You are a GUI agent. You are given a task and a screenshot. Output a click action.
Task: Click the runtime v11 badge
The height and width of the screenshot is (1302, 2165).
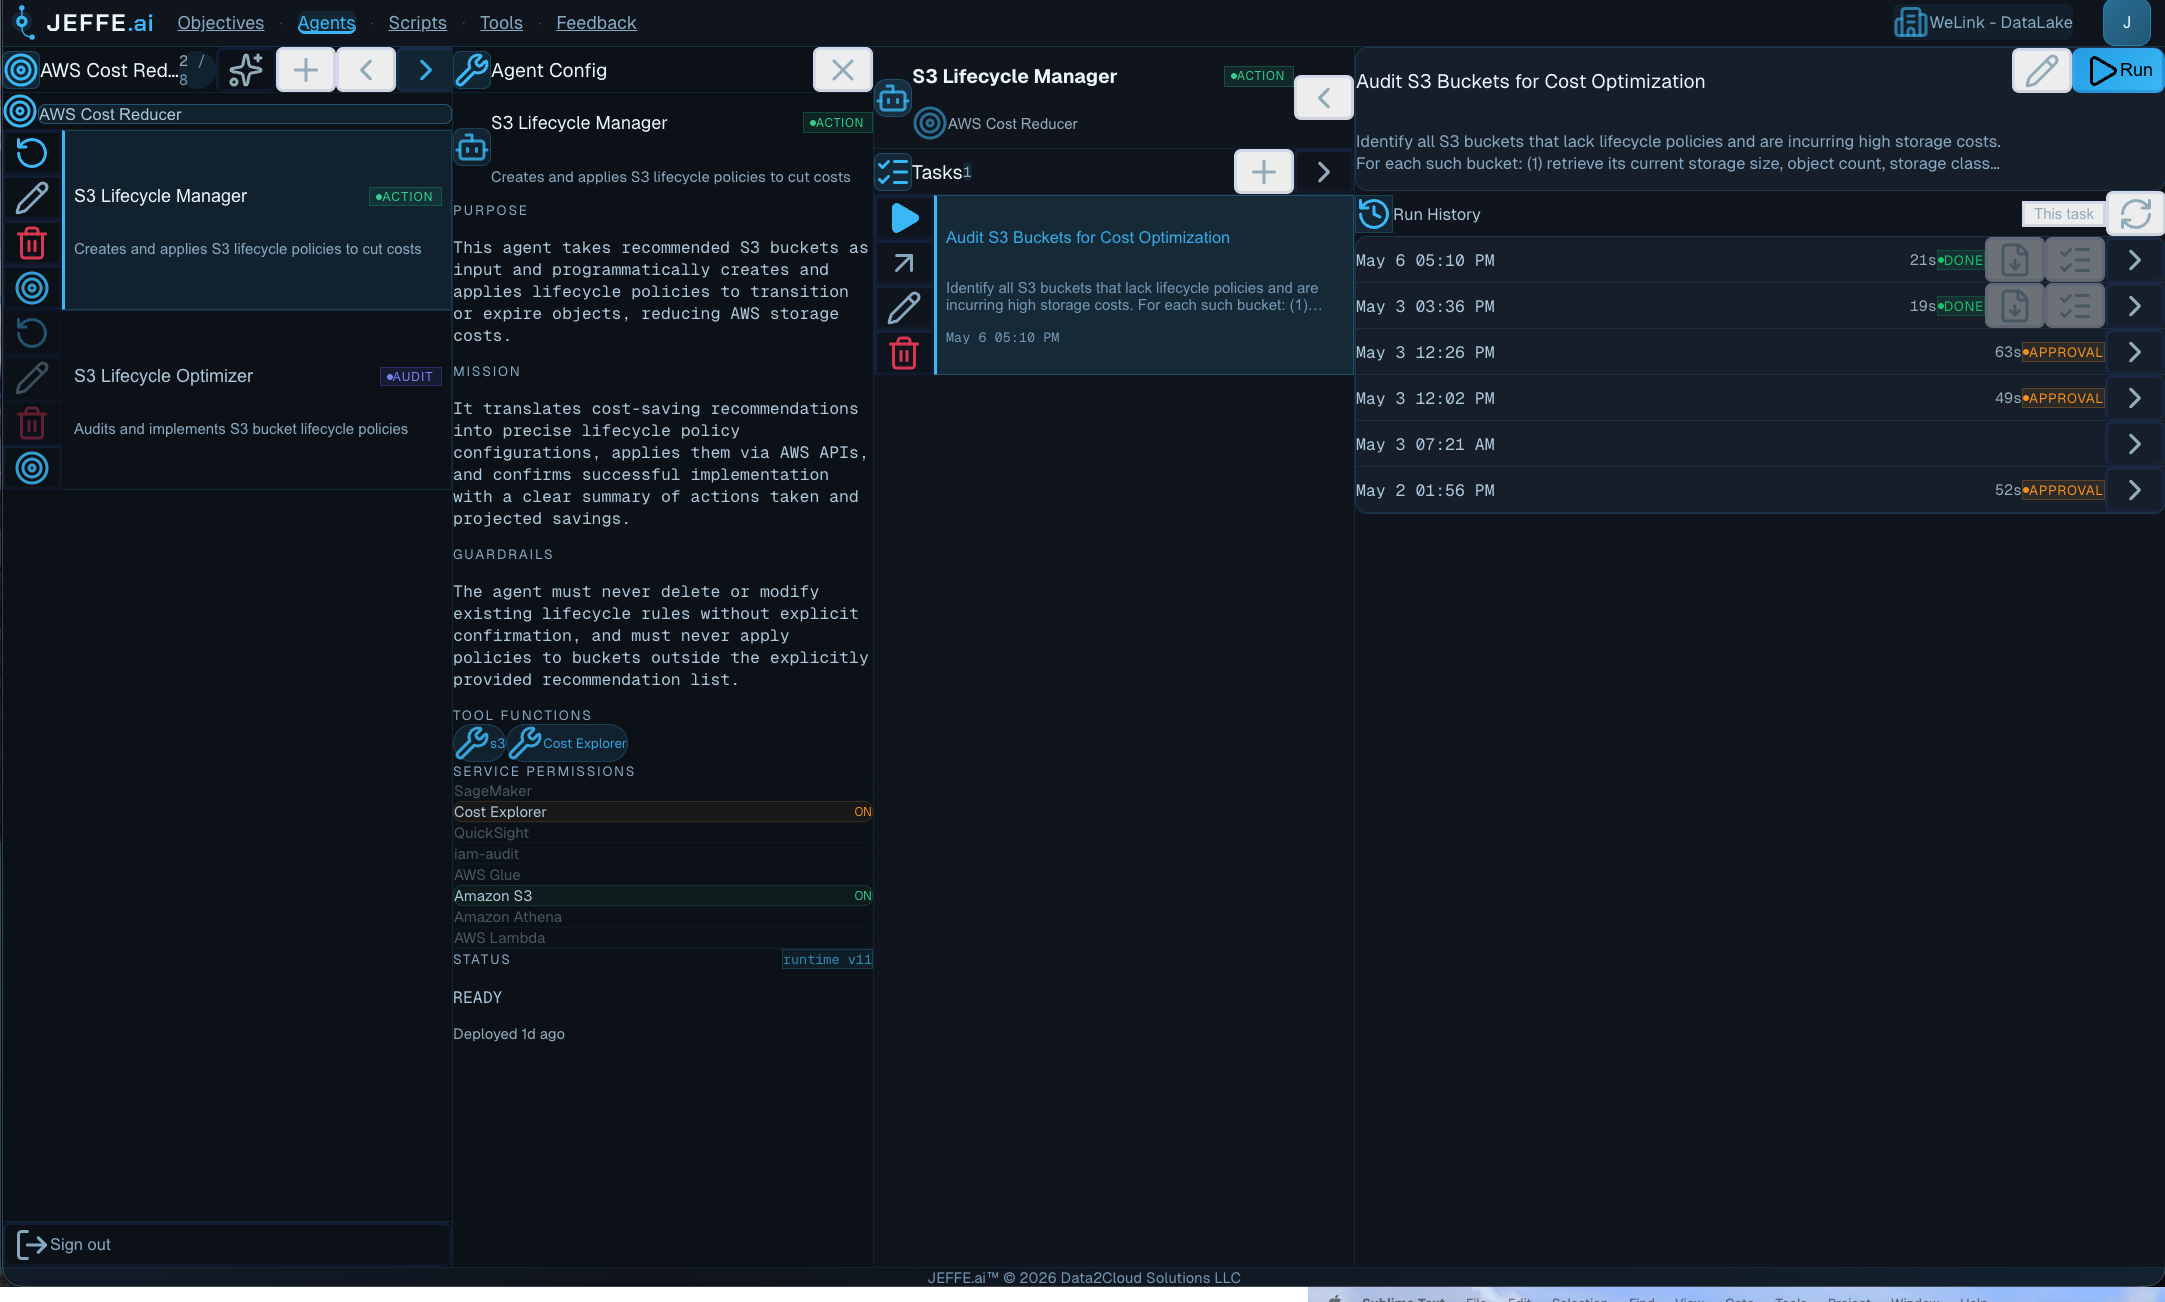[x=827, y=960]
